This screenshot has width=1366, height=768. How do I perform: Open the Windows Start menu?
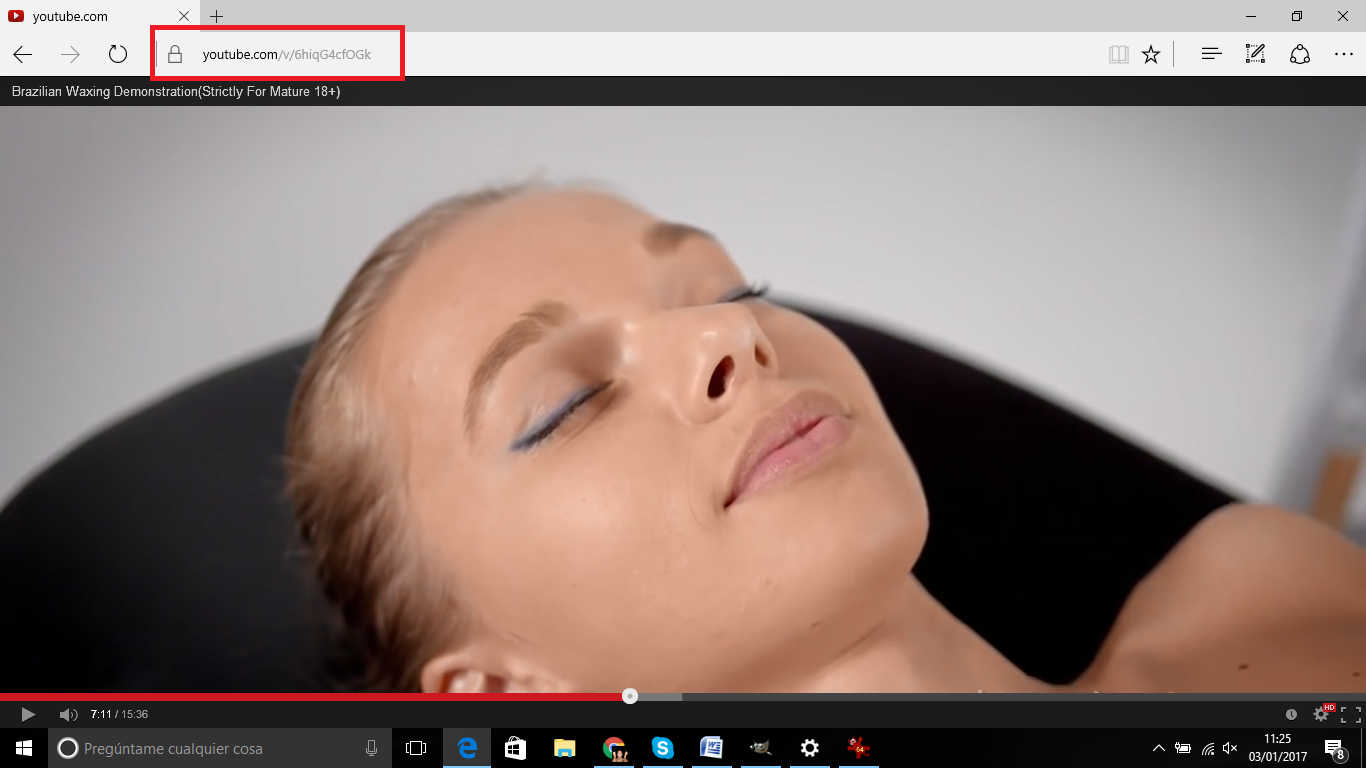24,748
